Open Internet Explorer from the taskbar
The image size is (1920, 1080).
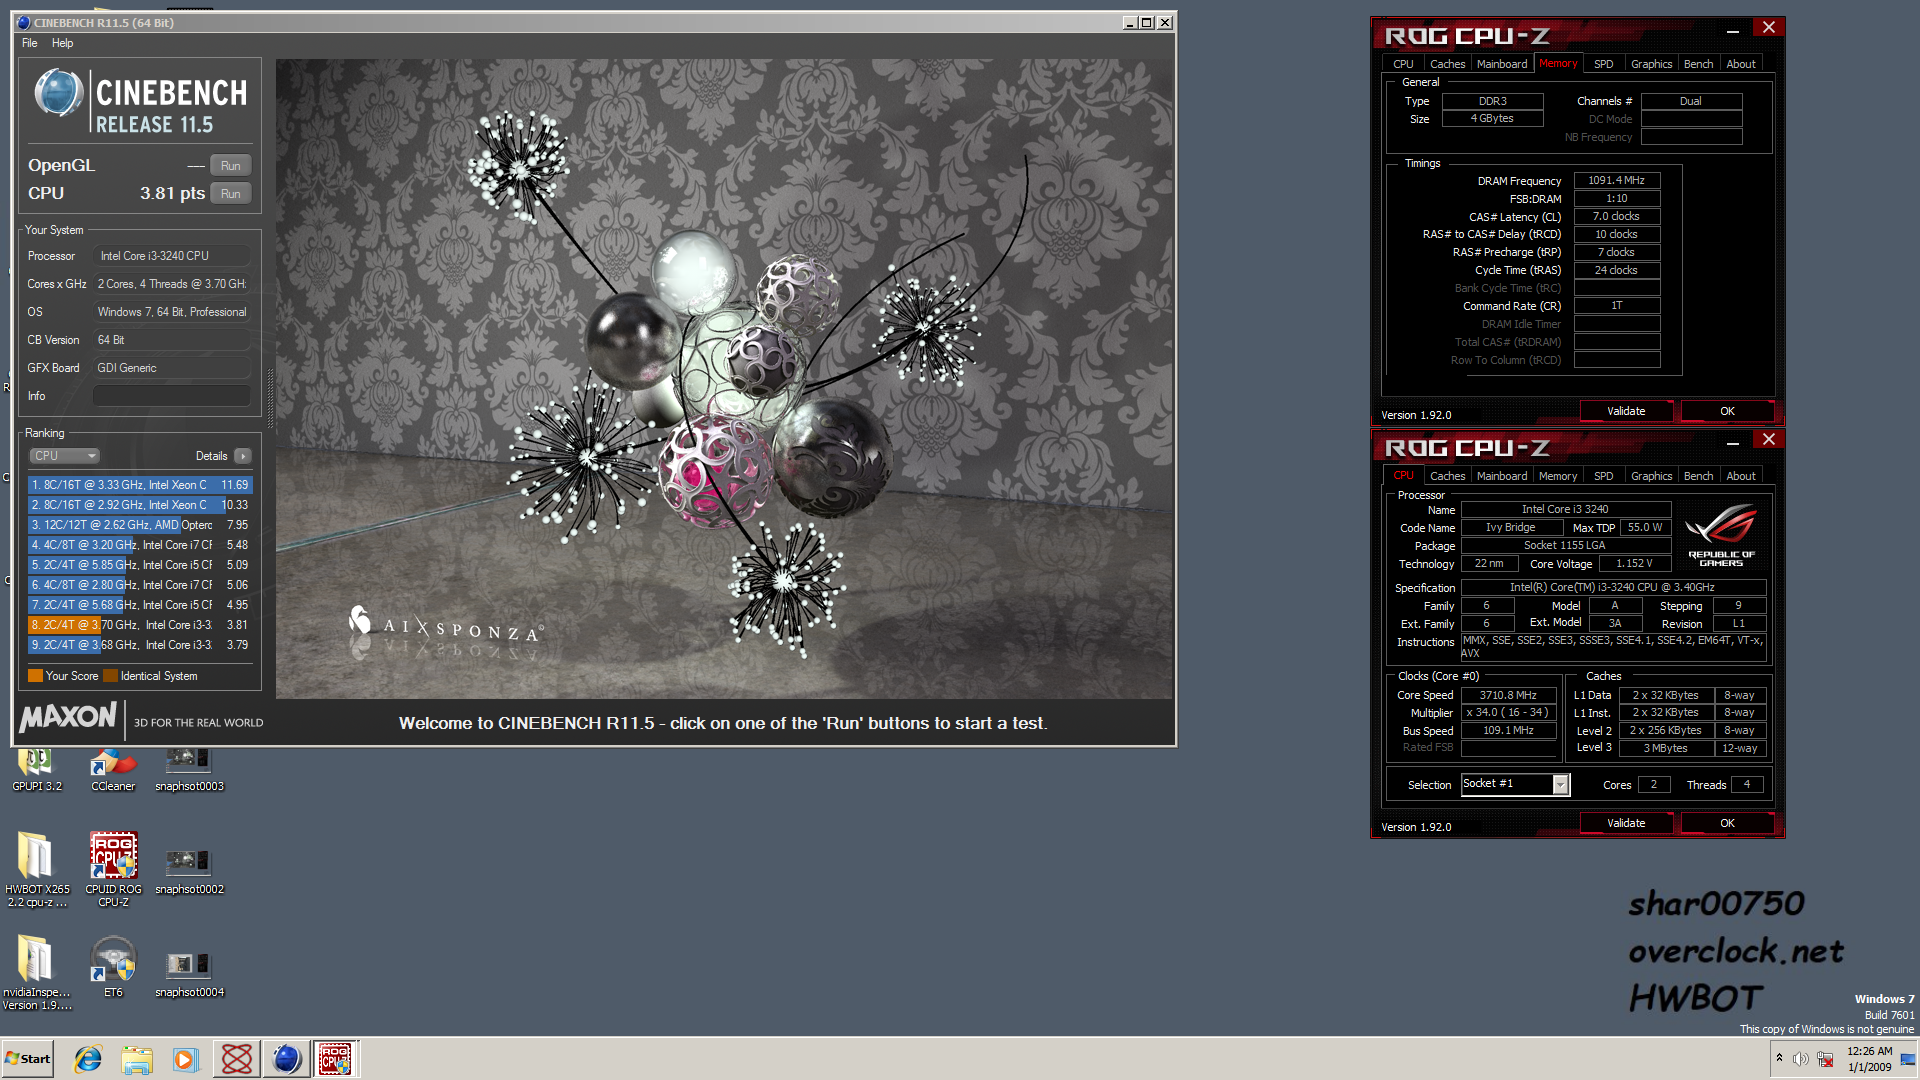[88, 1059]
